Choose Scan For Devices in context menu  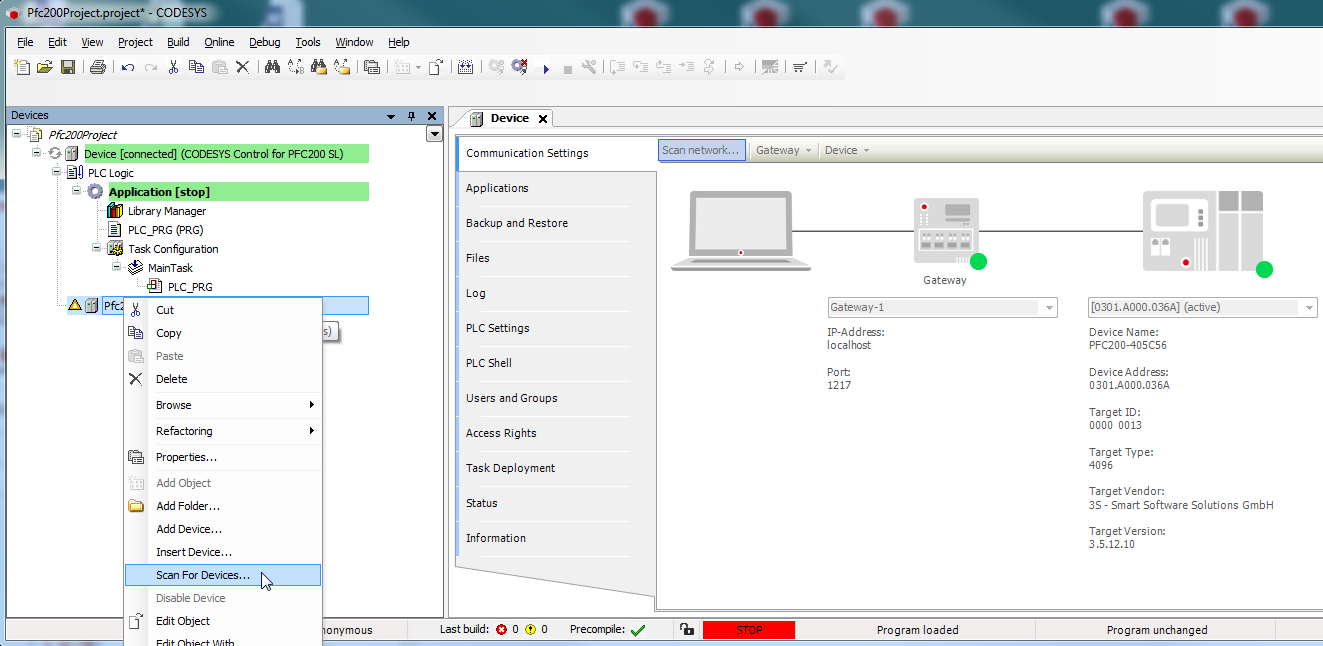click(202, 575)
